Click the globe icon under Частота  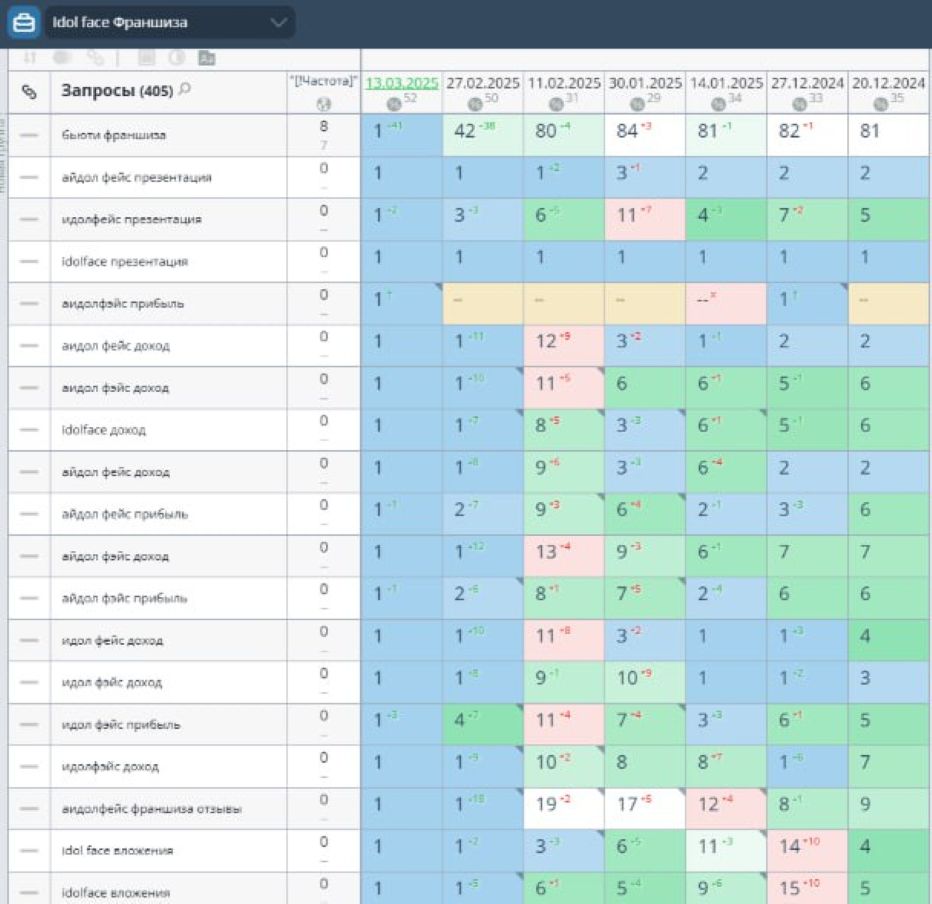coord(323,105)
